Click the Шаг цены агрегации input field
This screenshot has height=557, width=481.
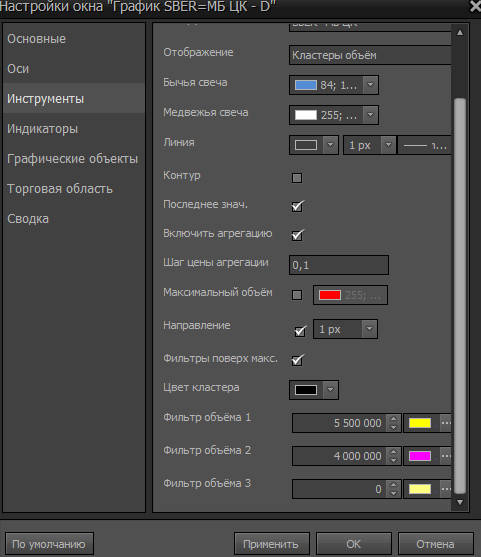coord(339,265)
